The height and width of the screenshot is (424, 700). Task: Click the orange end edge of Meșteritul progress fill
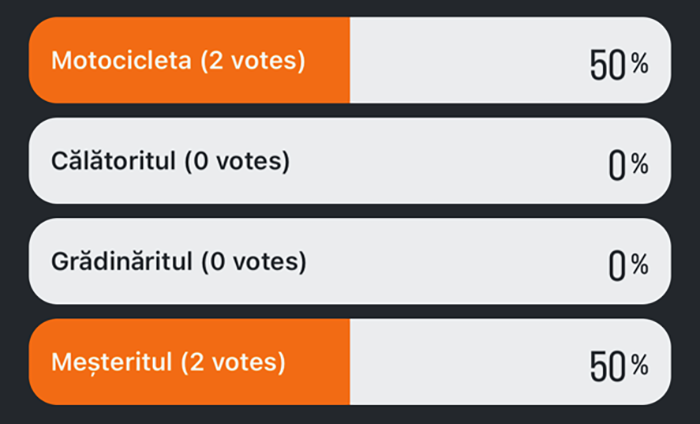(x=346, y=362)
